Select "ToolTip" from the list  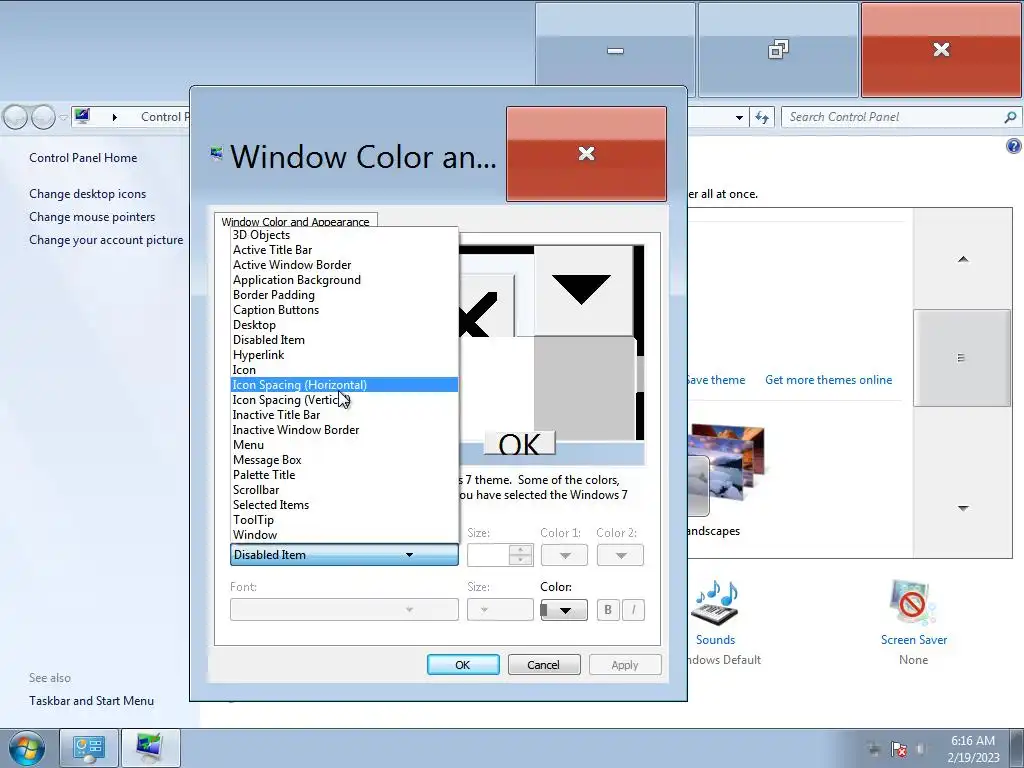click(344, 520)
